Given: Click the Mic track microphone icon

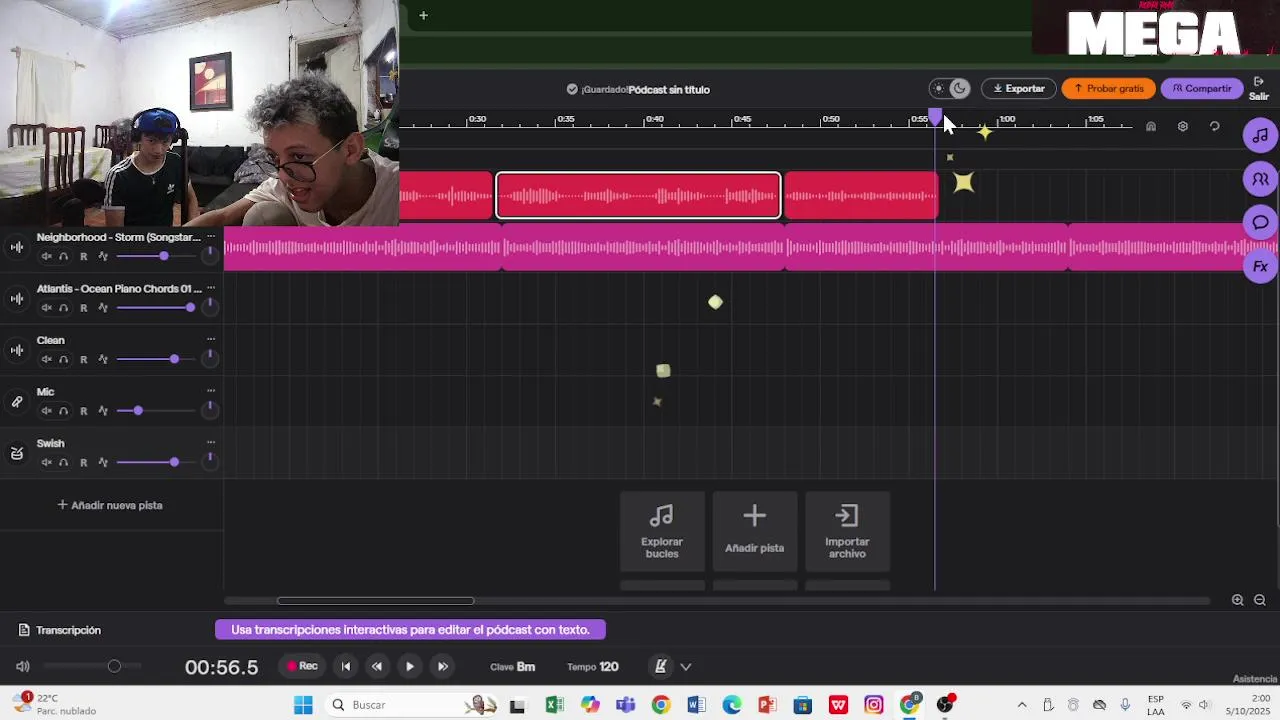Looking at the screenshot, I should pyautogui.click(x=17, y=402).
